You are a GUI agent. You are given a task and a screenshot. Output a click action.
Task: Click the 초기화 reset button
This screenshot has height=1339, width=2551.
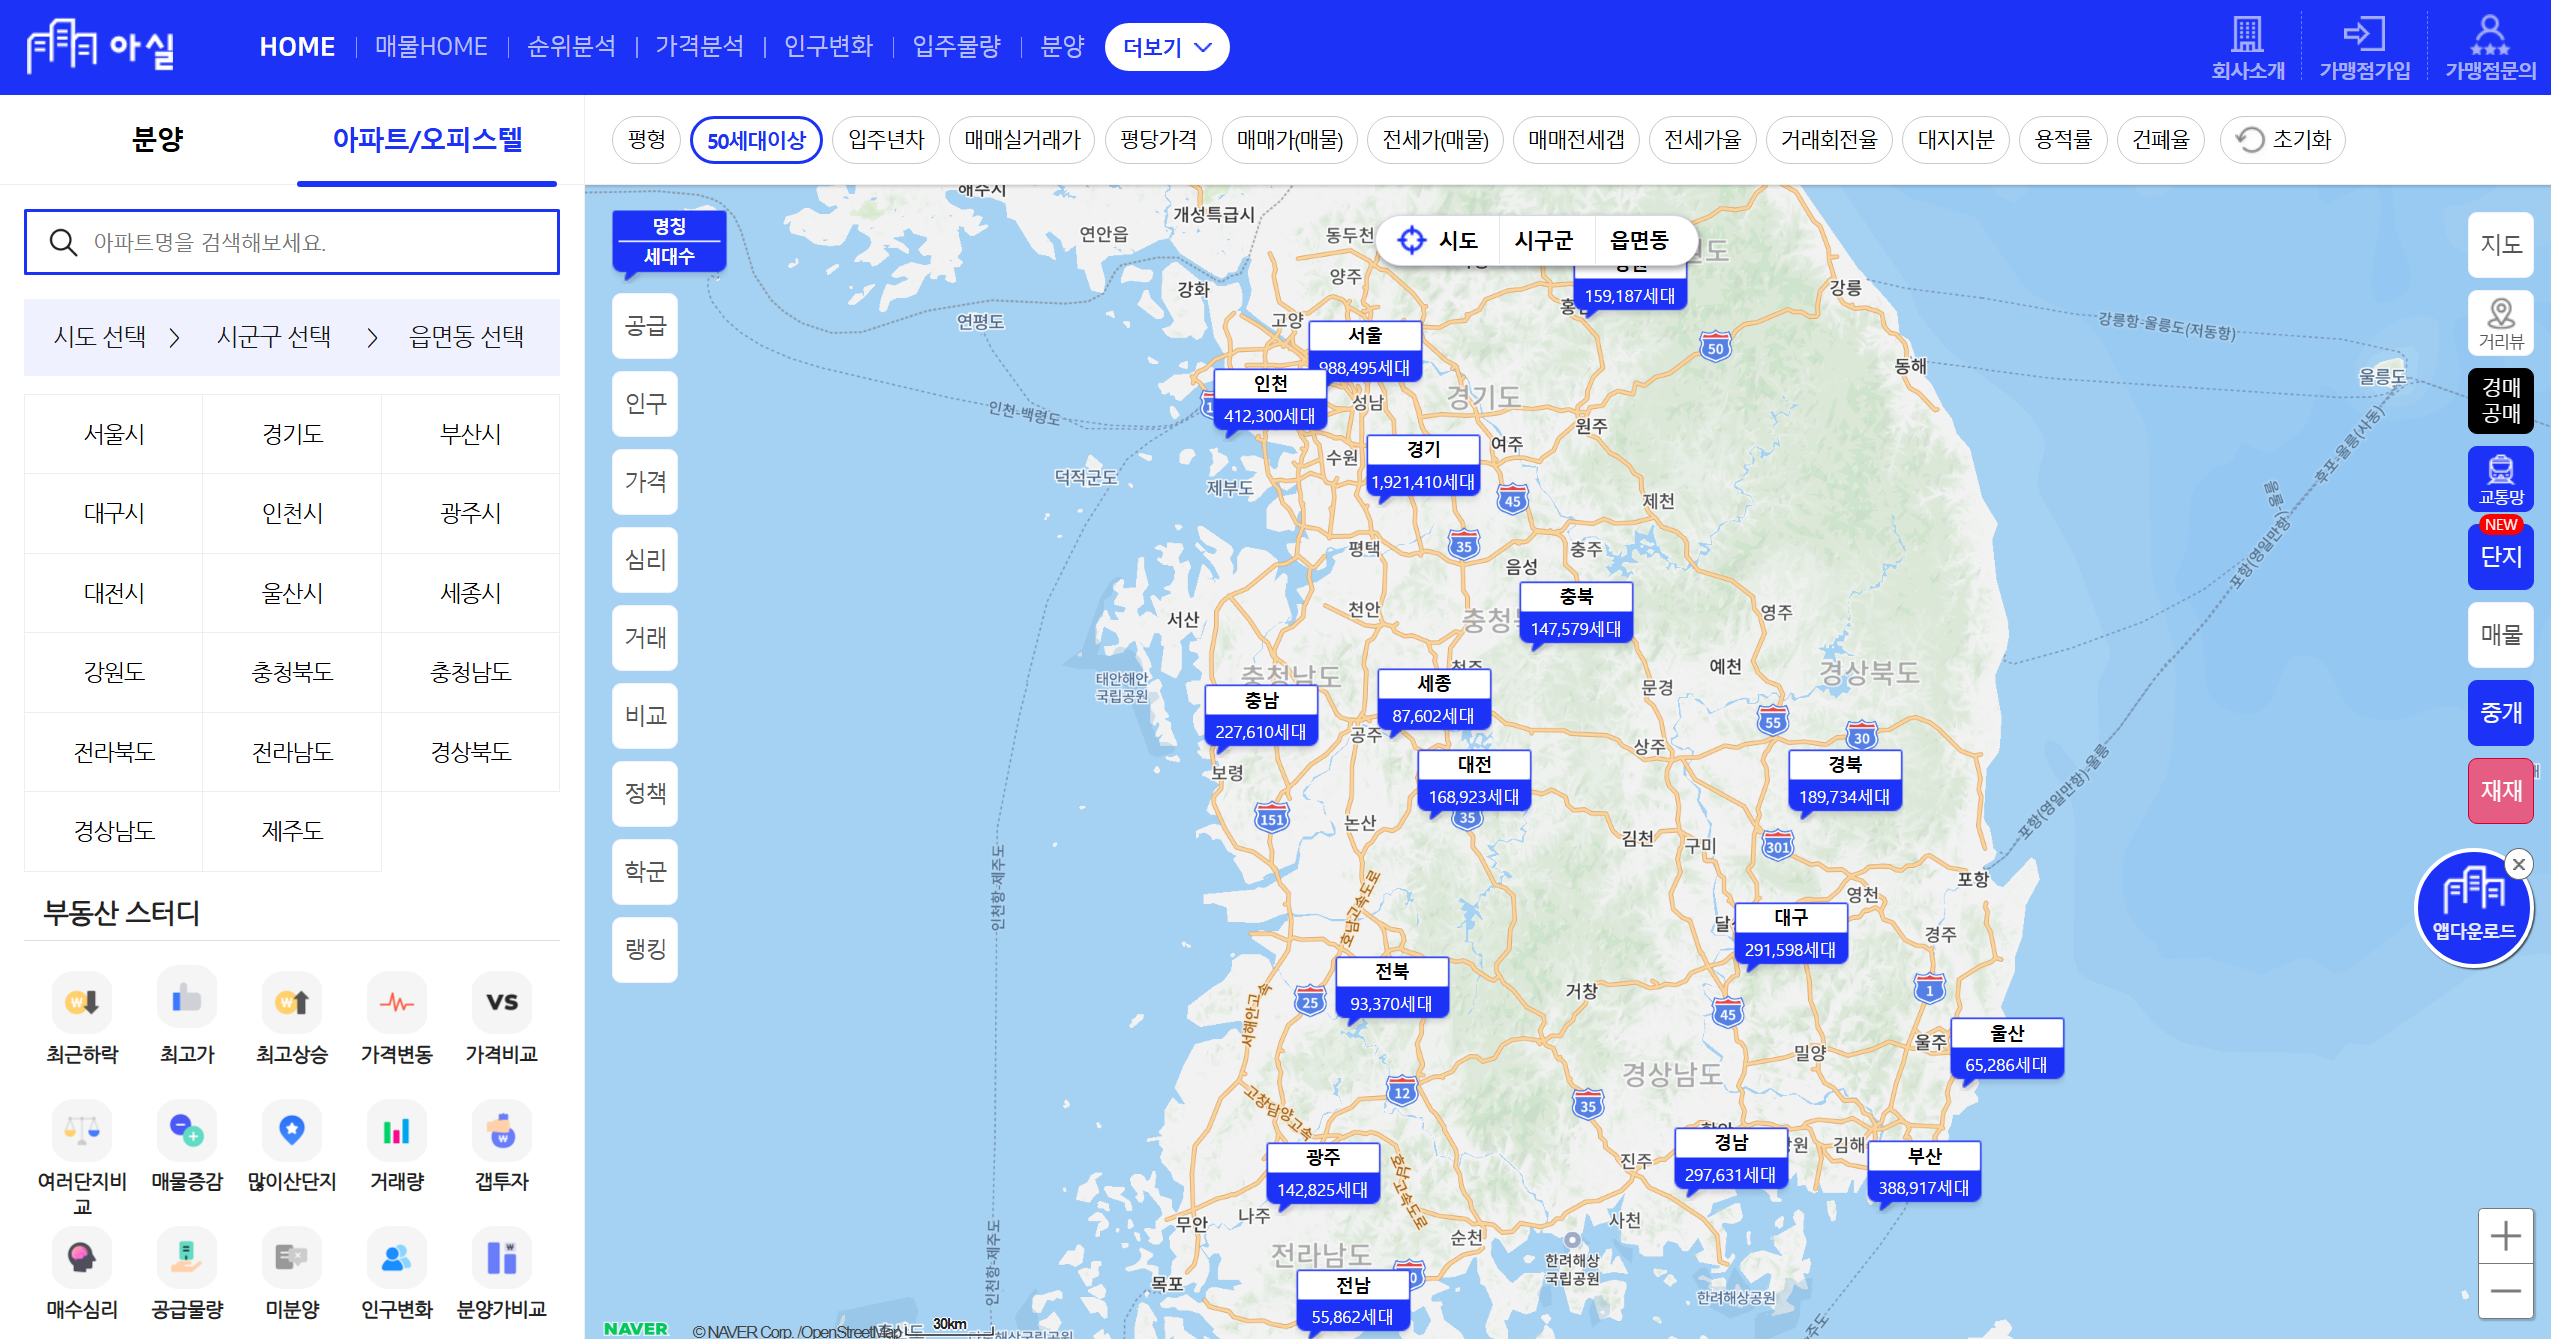(x=2283, y=140)
